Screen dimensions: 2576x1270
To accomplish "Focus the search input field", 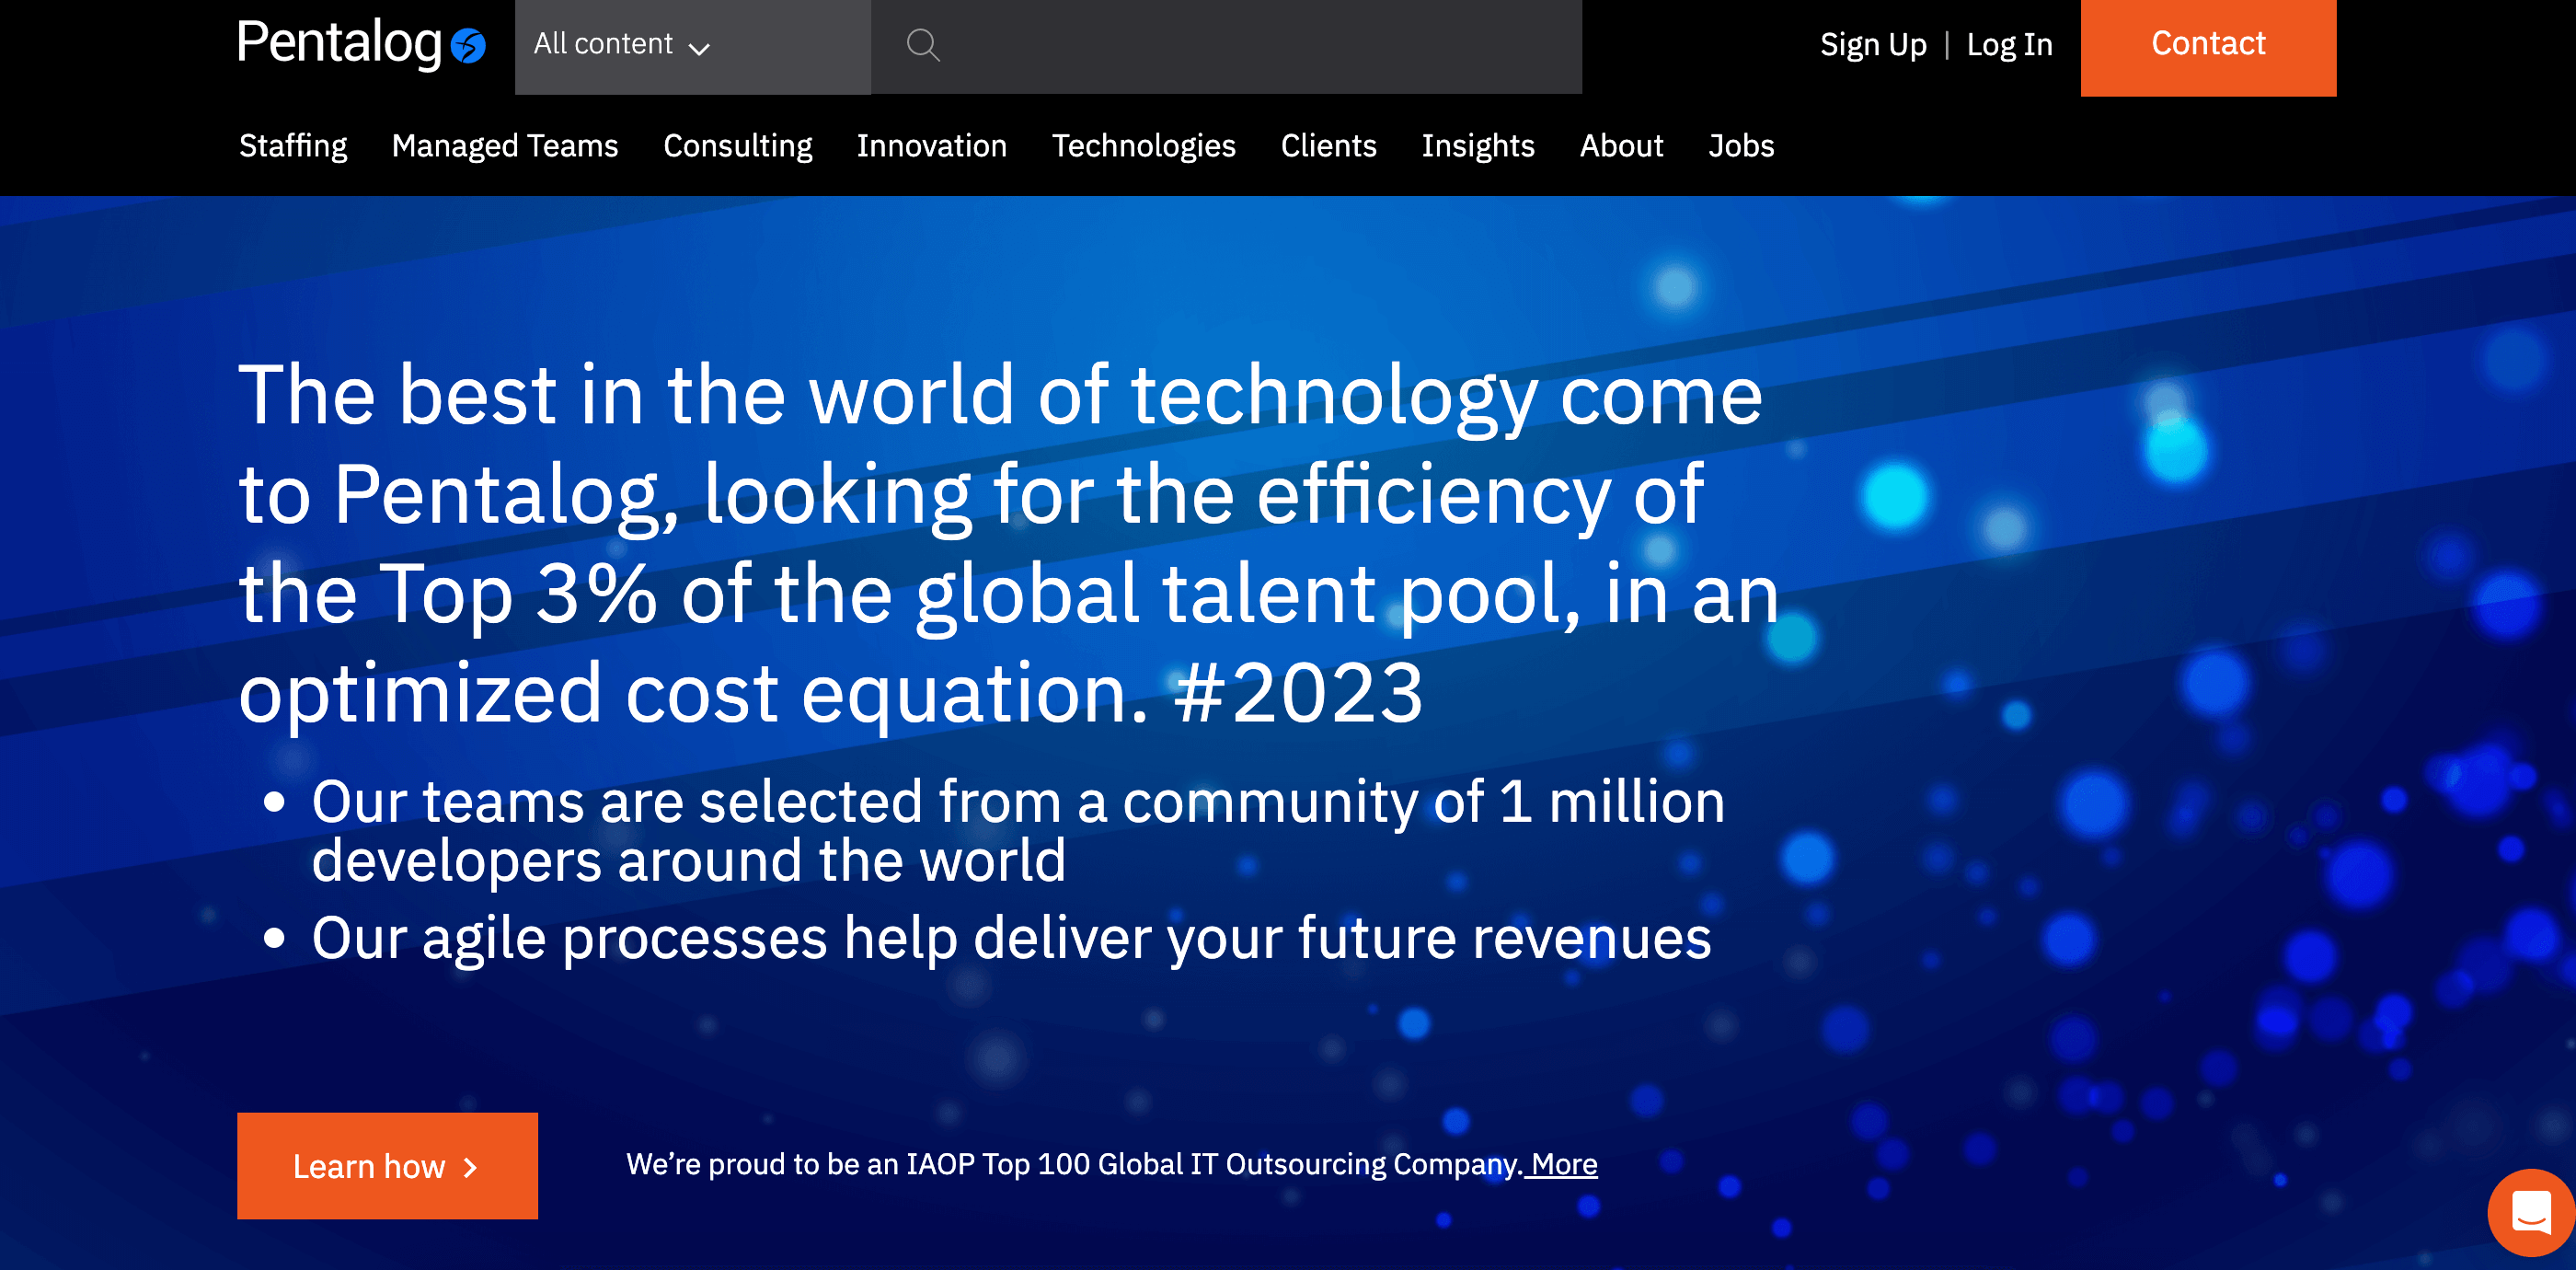I will click(1226, 47).
